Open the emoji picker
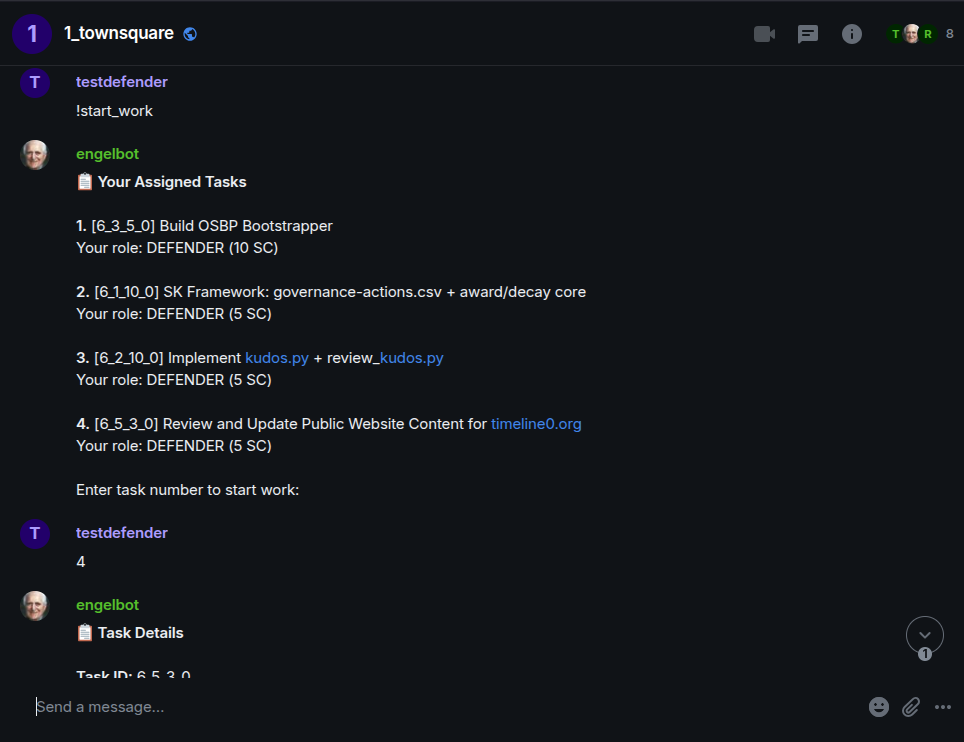The height and width of the screenshot is (742, 964). click(x=879, y=707)
